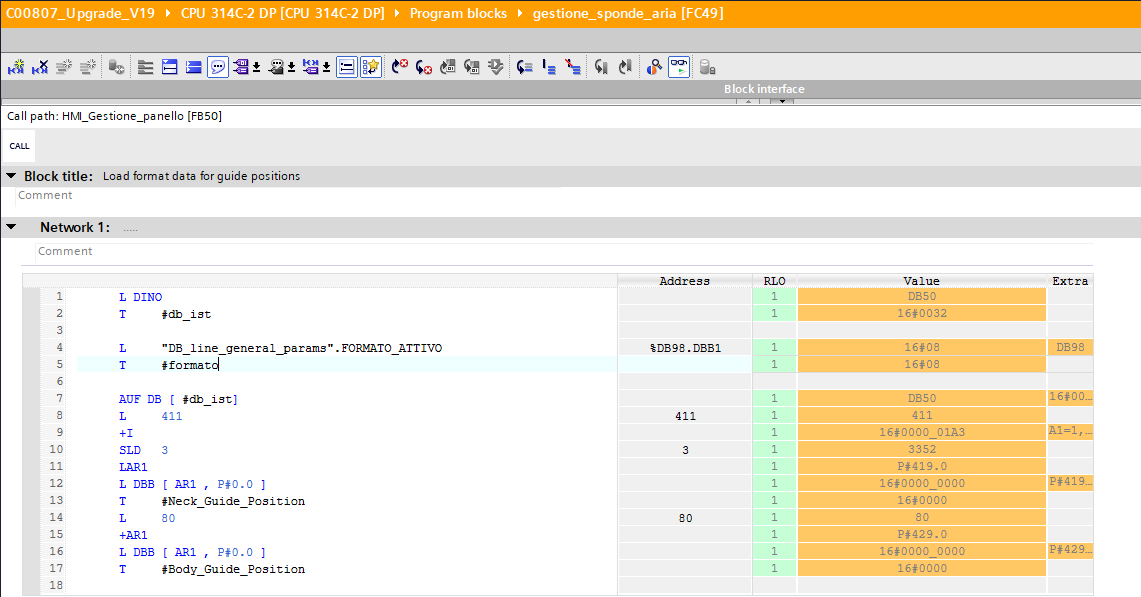
Task: Expand Block interface with down arrow
Action: (x=782, y=101)
